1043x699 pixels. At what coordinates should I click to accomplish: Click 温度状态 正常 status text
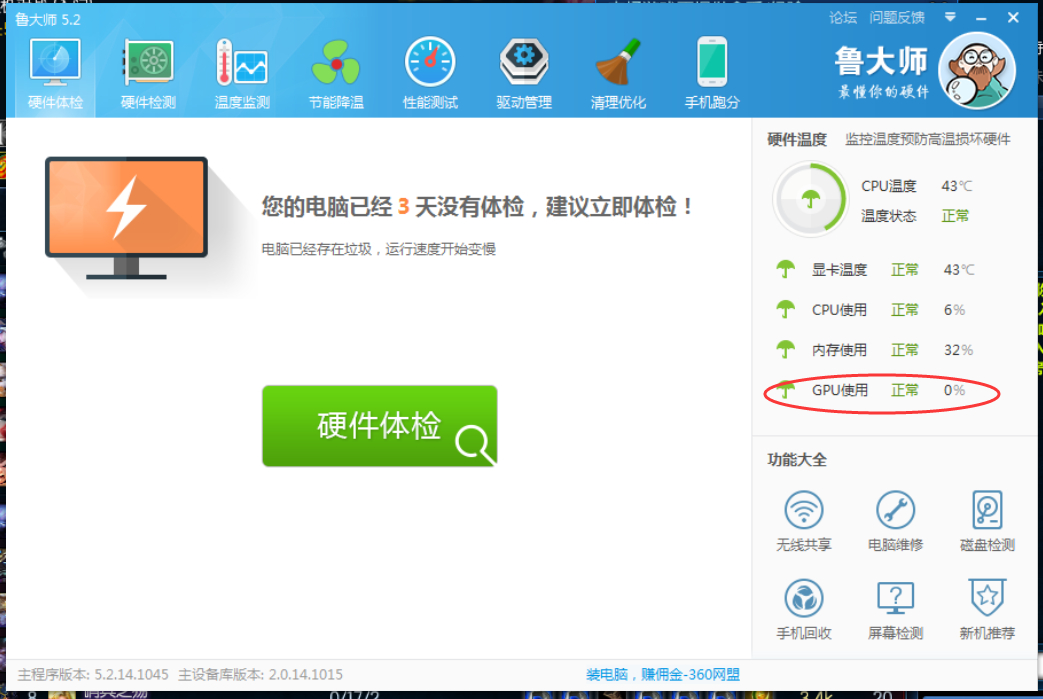tap(955, 215)
